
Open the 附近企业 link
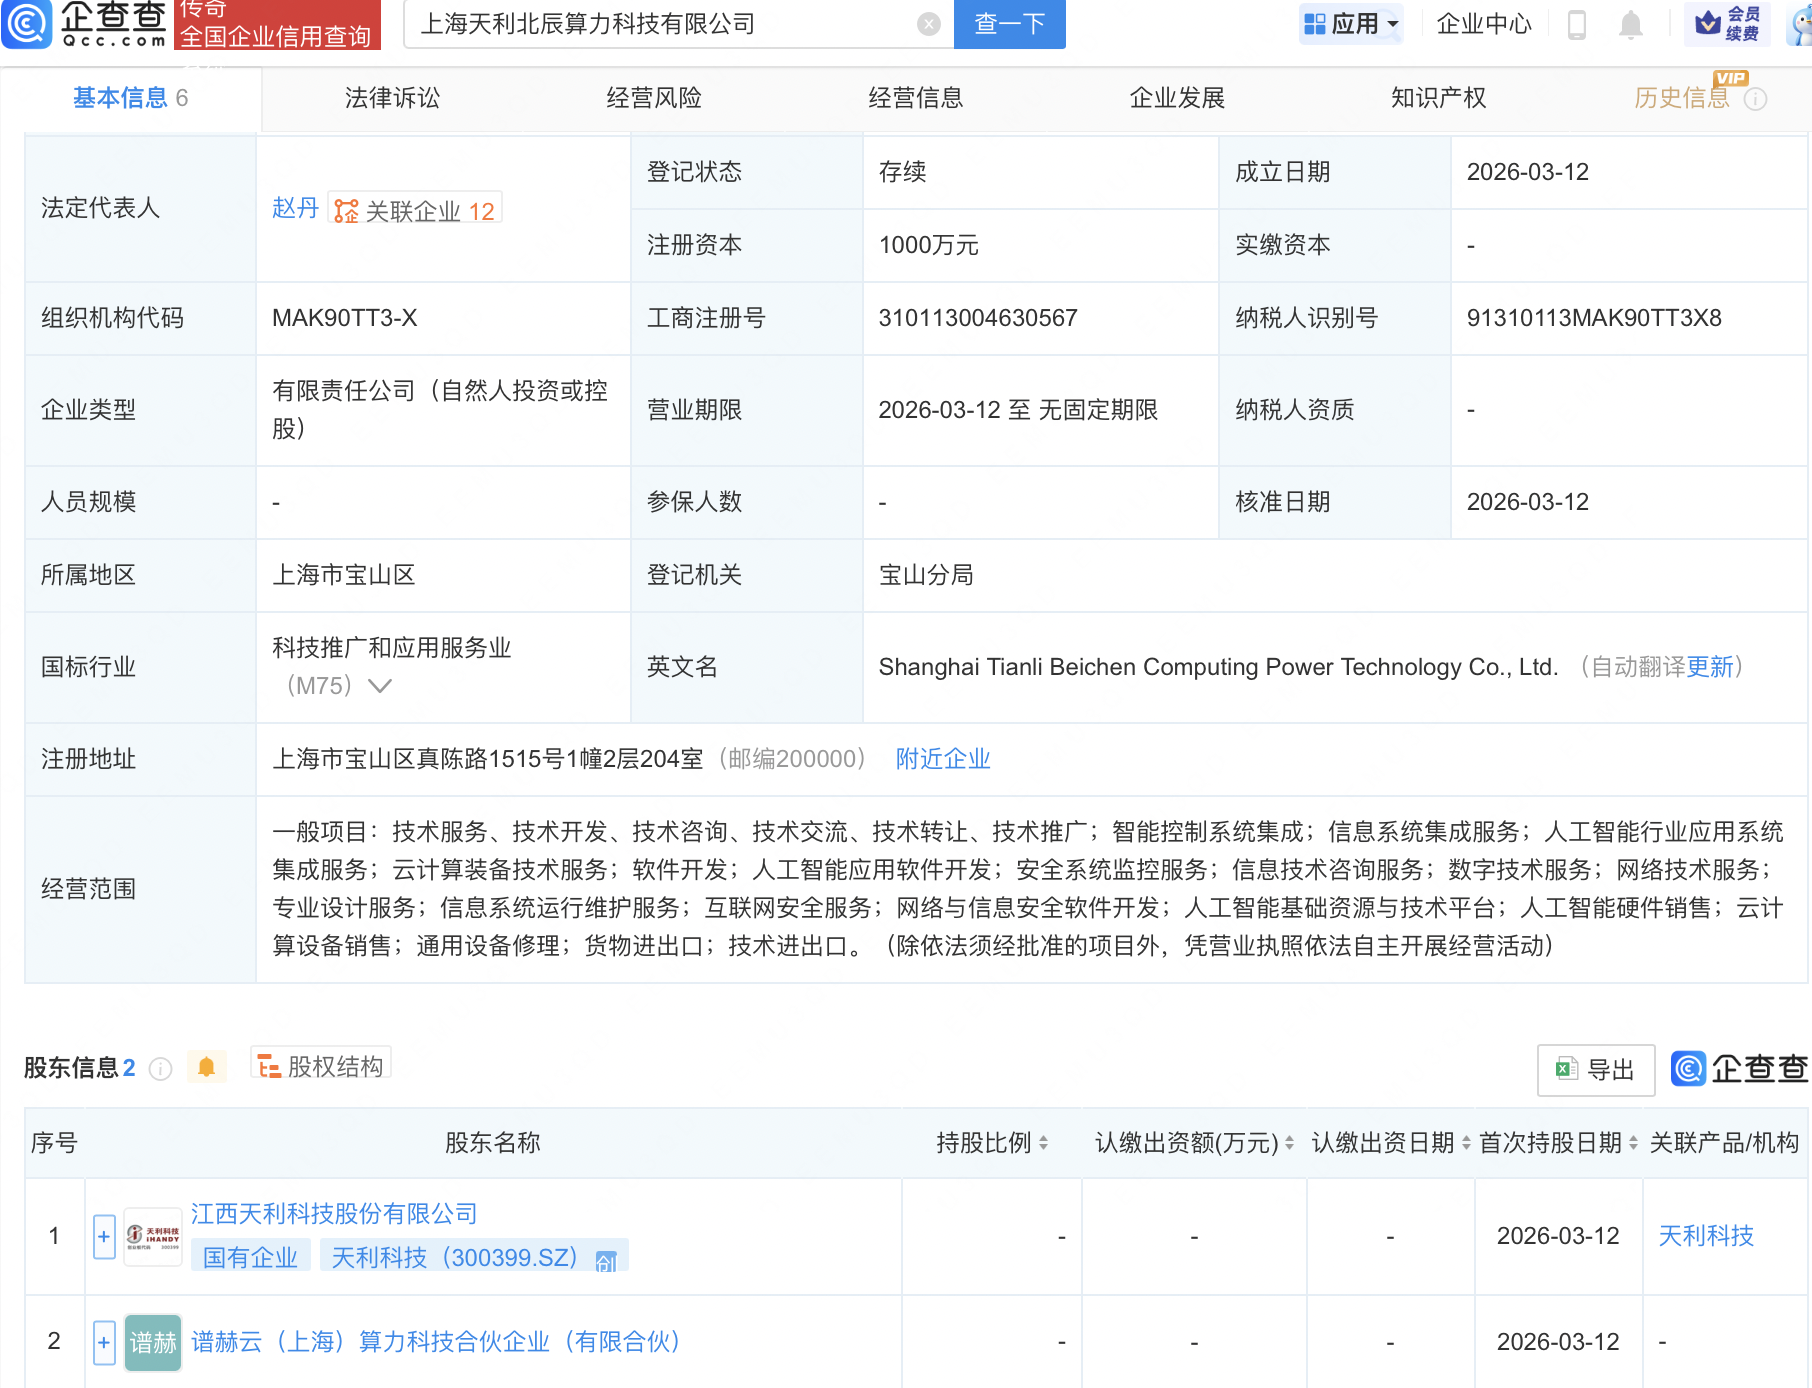point(941,759)
